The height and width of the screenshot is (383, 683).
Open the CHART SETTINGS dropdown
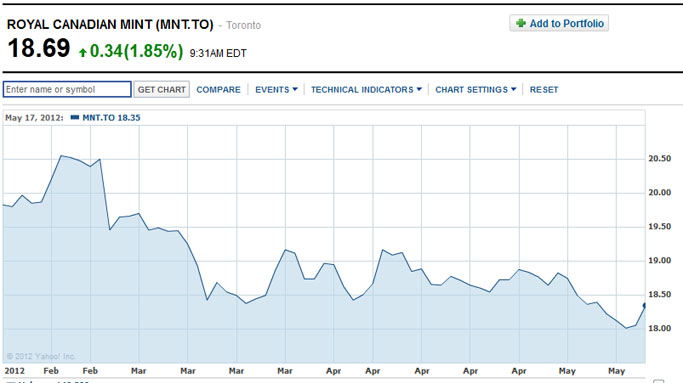[476, 90]
